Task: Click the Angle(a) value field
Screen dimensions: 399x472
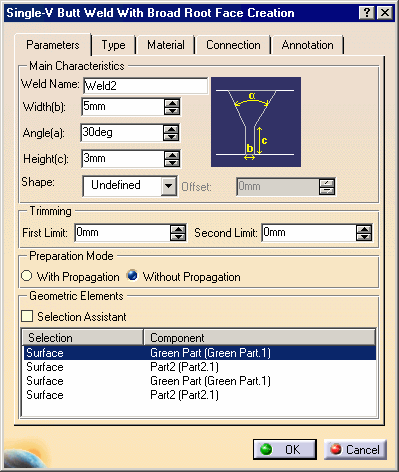Action: click(122, 132)
